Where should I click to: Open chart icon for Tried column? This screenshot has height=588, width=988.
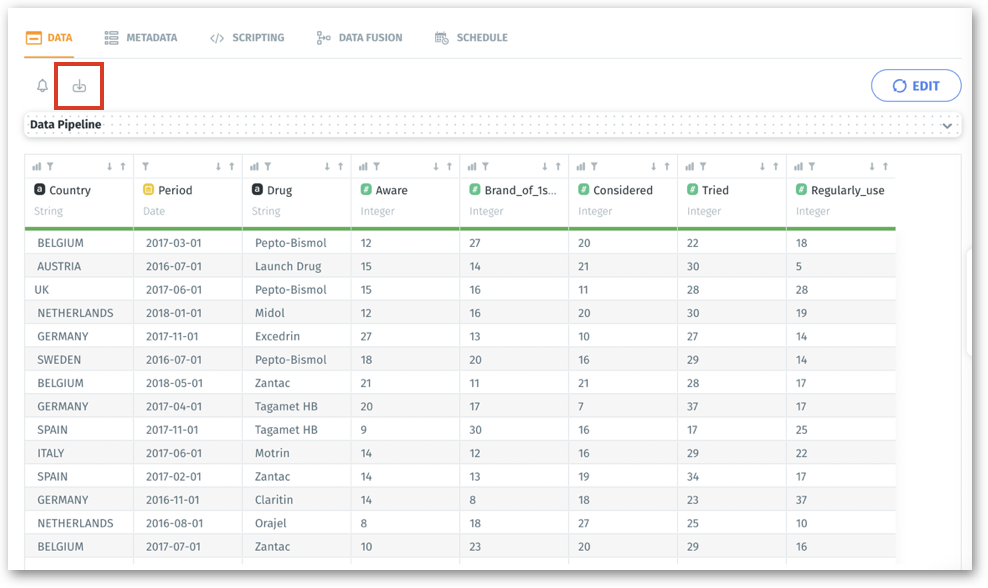click(x=689, y=166)
